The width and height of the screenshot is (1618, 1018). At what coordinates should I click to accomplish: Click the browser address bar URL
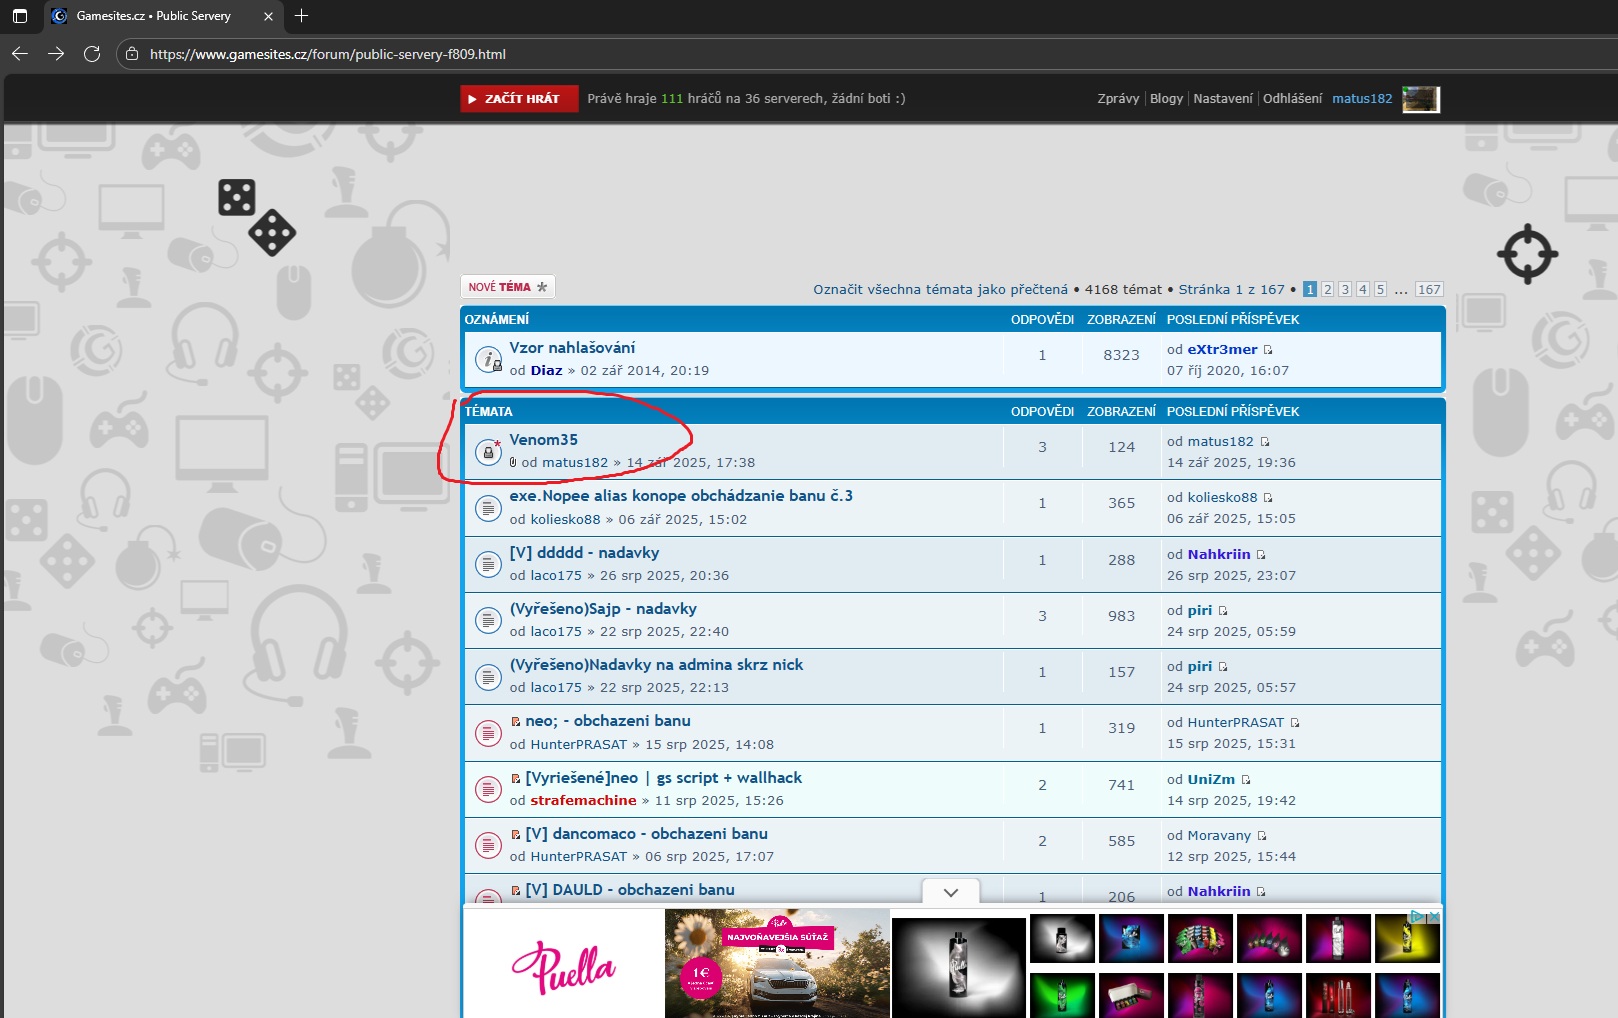pyautogui.click(x=328, y=54)
